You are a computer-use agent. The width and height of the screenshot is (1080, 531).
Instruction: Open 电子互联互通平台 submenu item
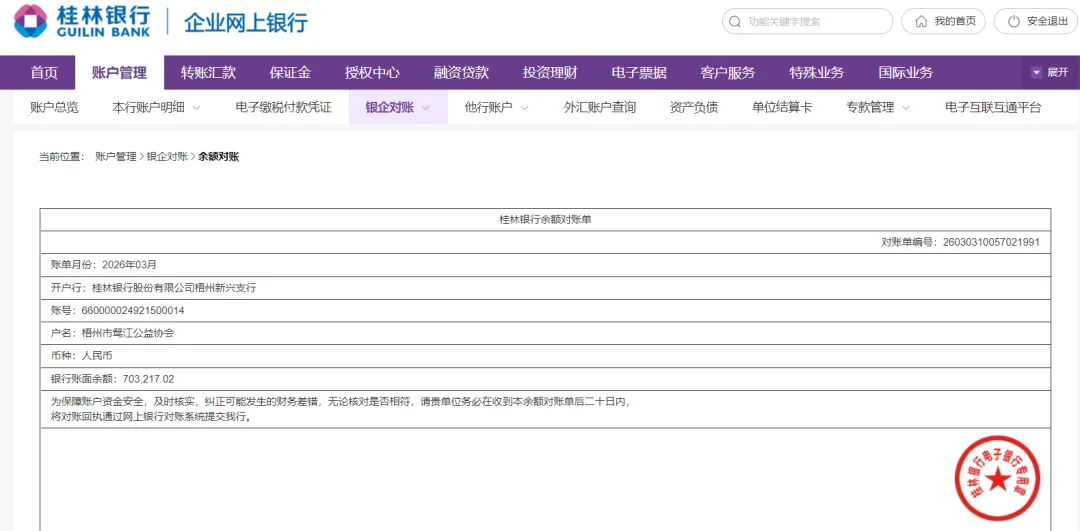993,107
